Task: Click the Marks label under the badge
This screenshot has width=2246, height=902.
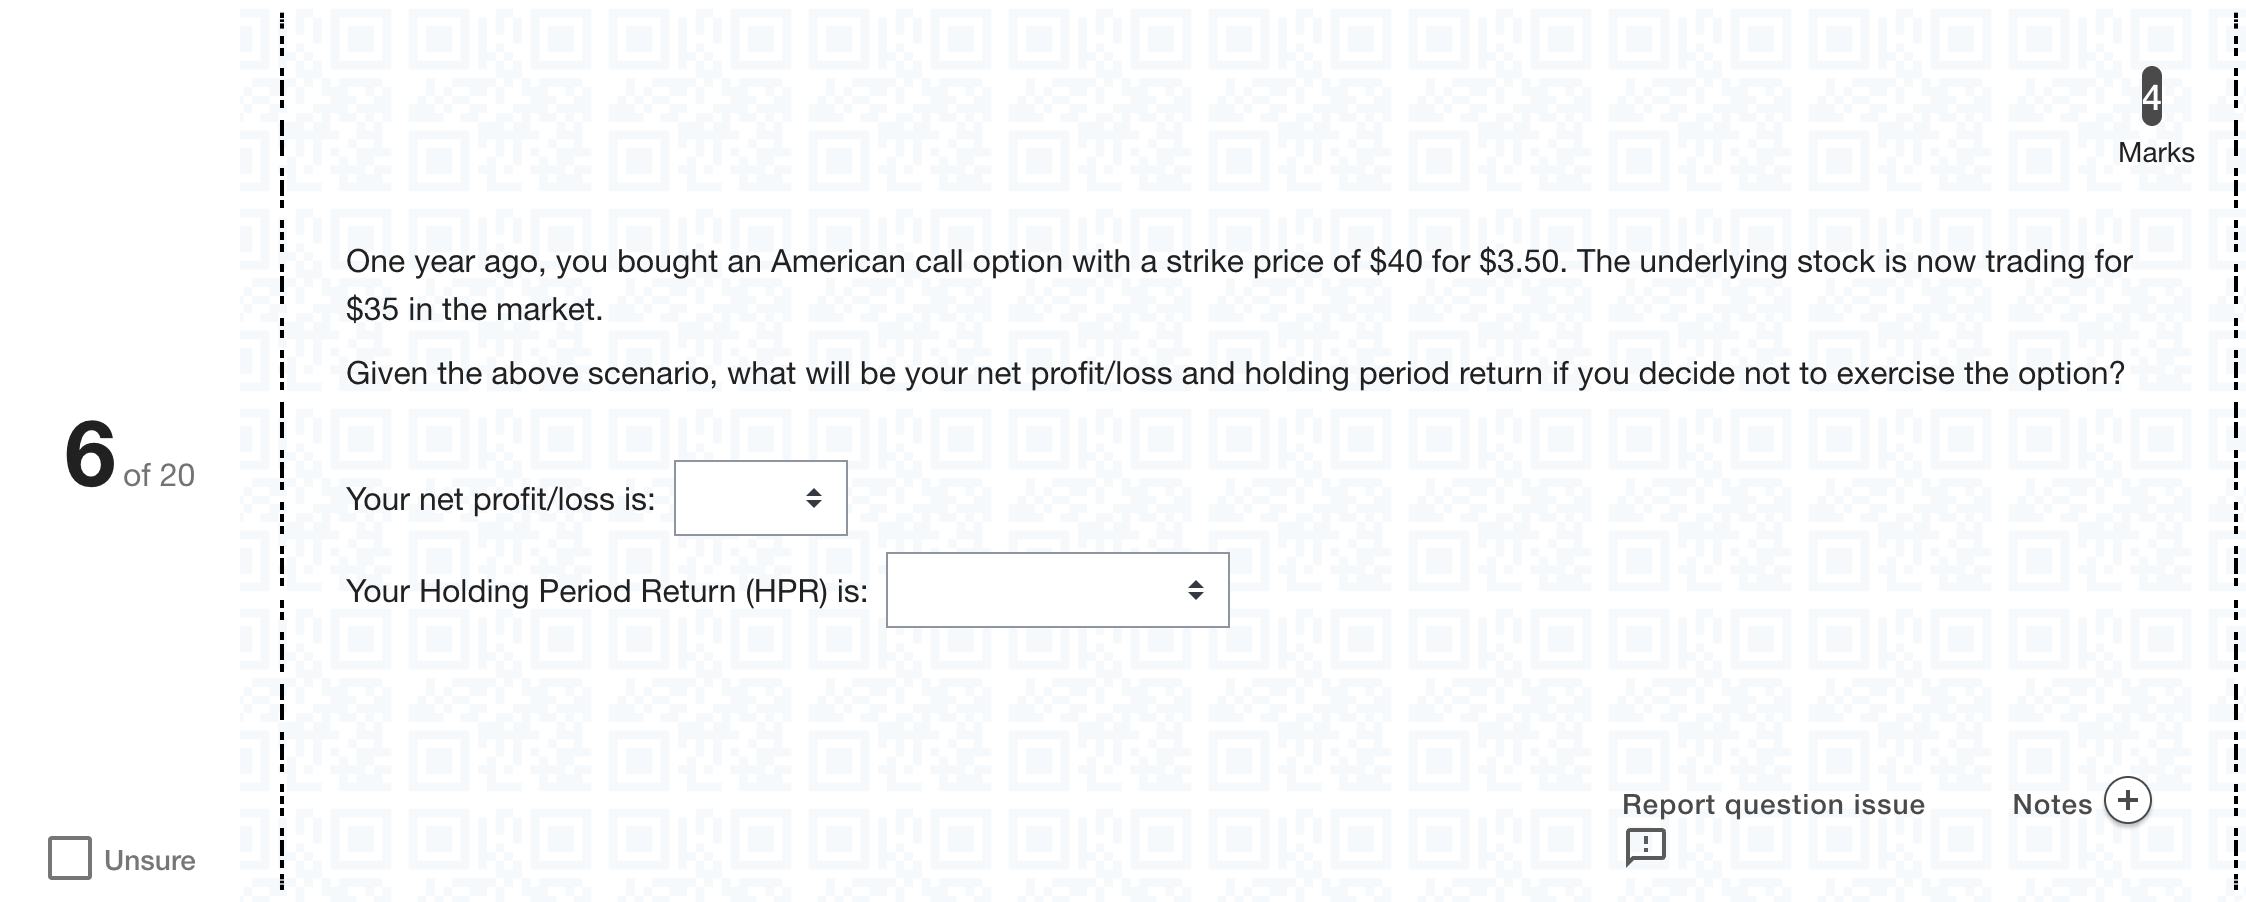Action: pyautogui.click(x=2156, y=153)
